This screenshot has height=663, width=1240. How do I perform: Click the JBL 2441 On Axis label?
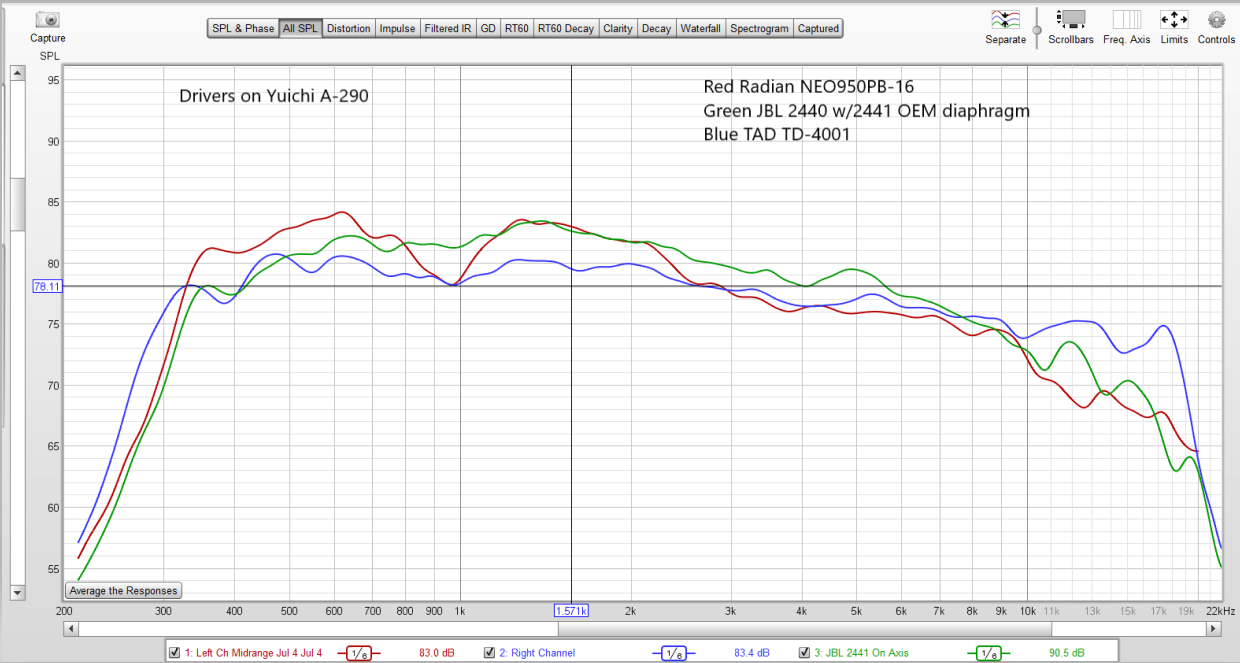click(861, 653)
